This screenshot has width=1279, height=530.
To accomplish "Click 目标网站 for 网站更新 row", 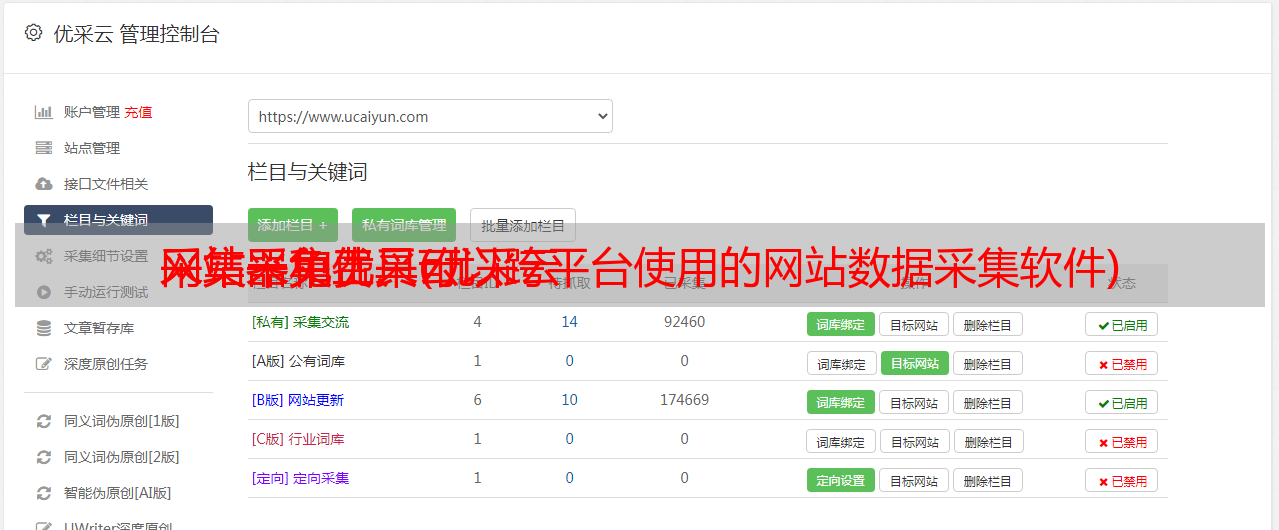I will pyautogui.click(x=914, y=402).
